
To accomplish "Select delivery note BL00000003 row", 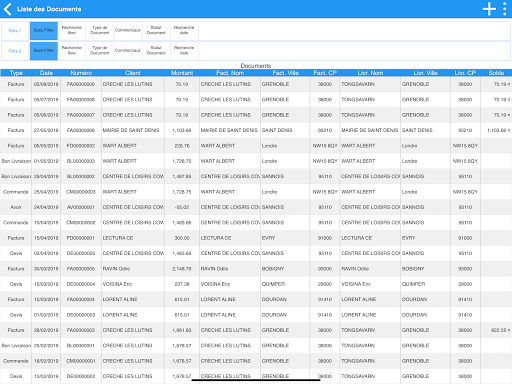I will click(256, 161).
